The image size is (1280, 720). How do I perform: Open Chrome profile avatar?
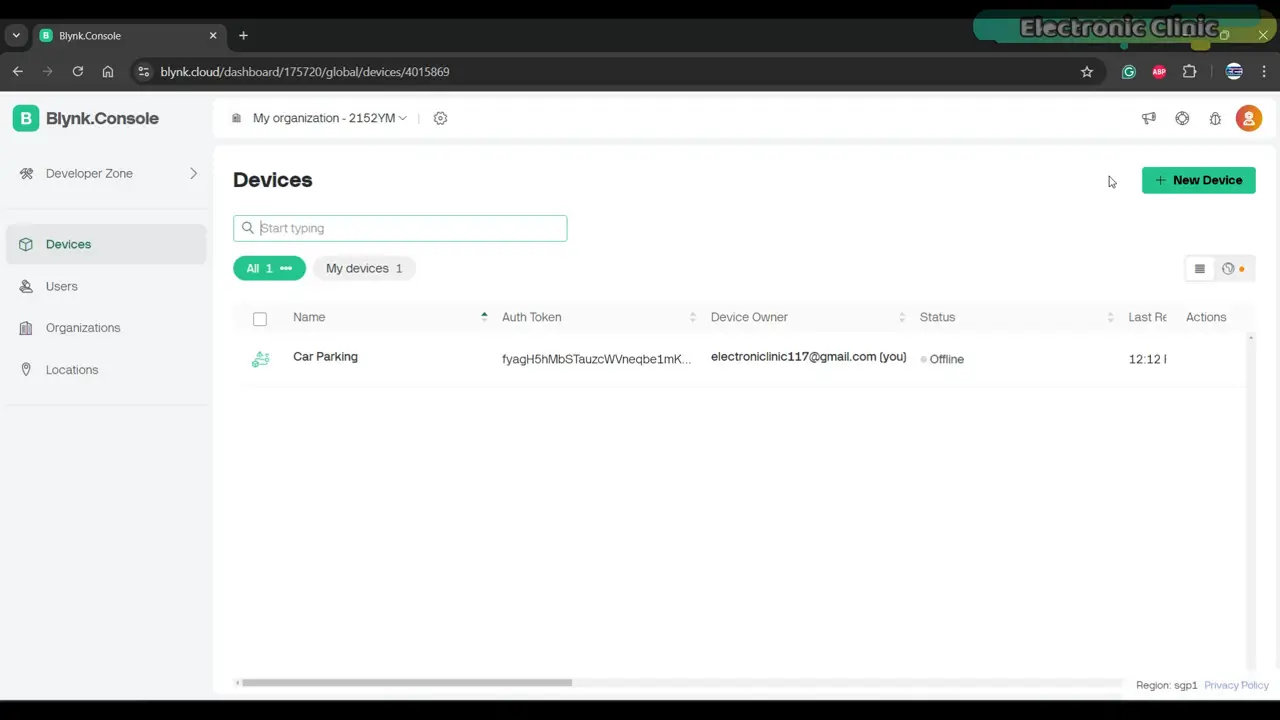point(1234,72)
